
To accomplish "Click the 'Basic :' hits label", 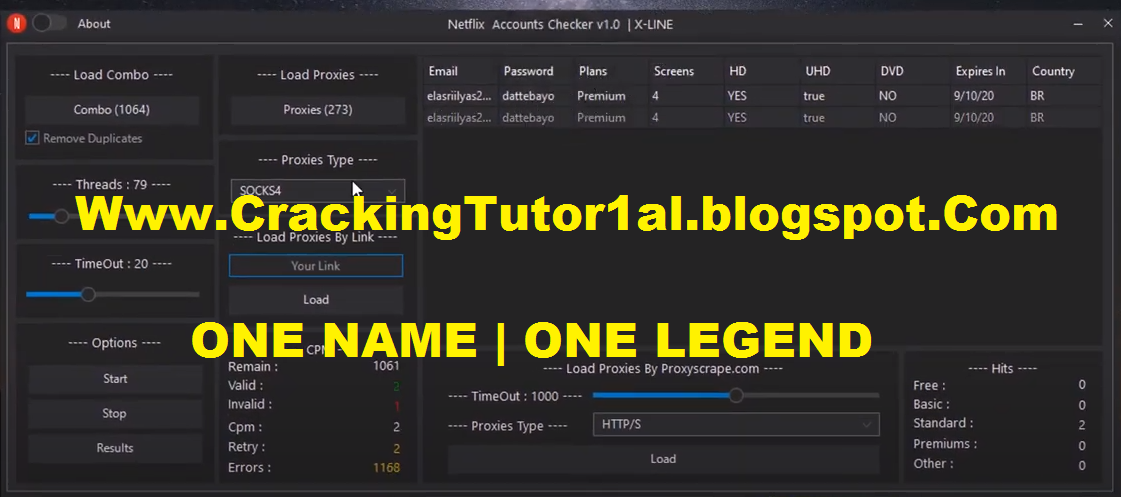I will point(931,405).
